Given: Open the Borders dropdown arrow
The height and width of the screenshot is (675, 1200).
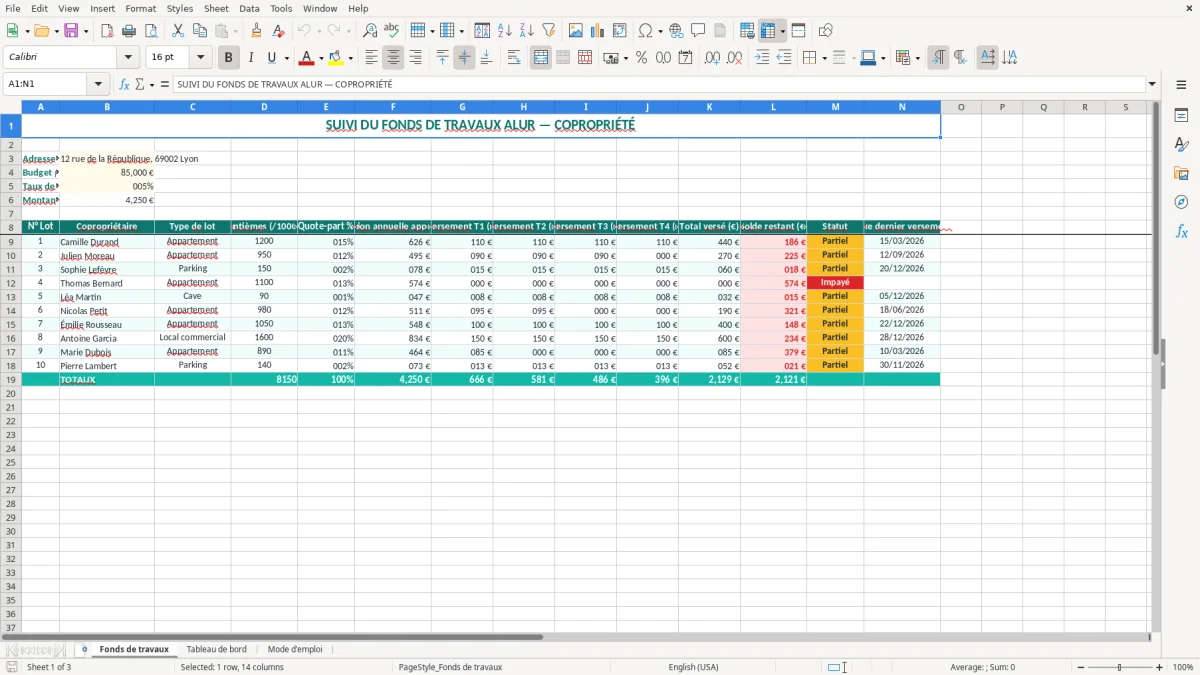Looking at the screenshot, I should pyautogui.click(x=824, y=59).
